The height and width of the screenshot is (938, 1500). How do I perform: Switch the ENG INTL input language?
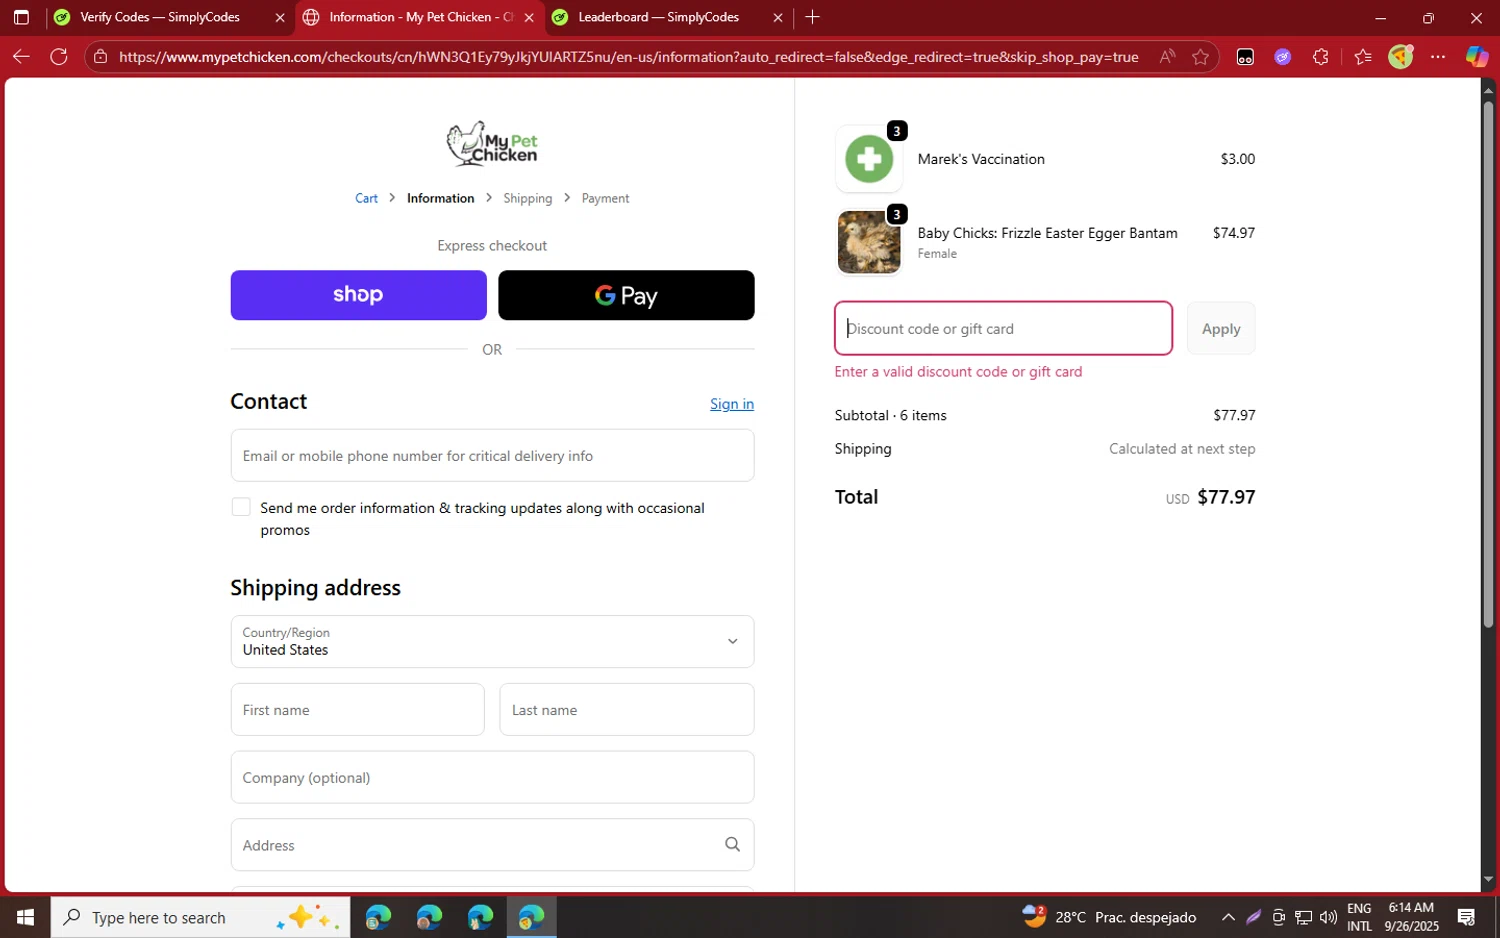(x=1359, y=917)
